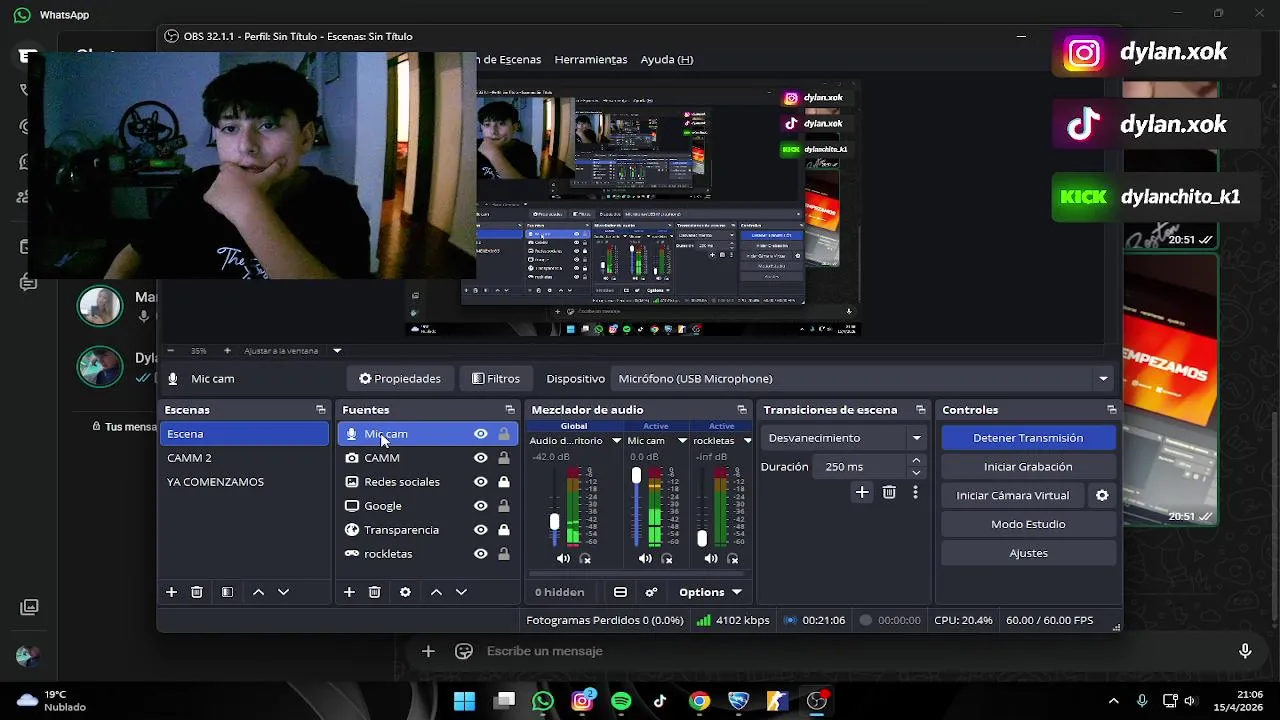Screen dimensions: 1280x720
Task: Enter Modo Estudio
Action: [1028, 524]
